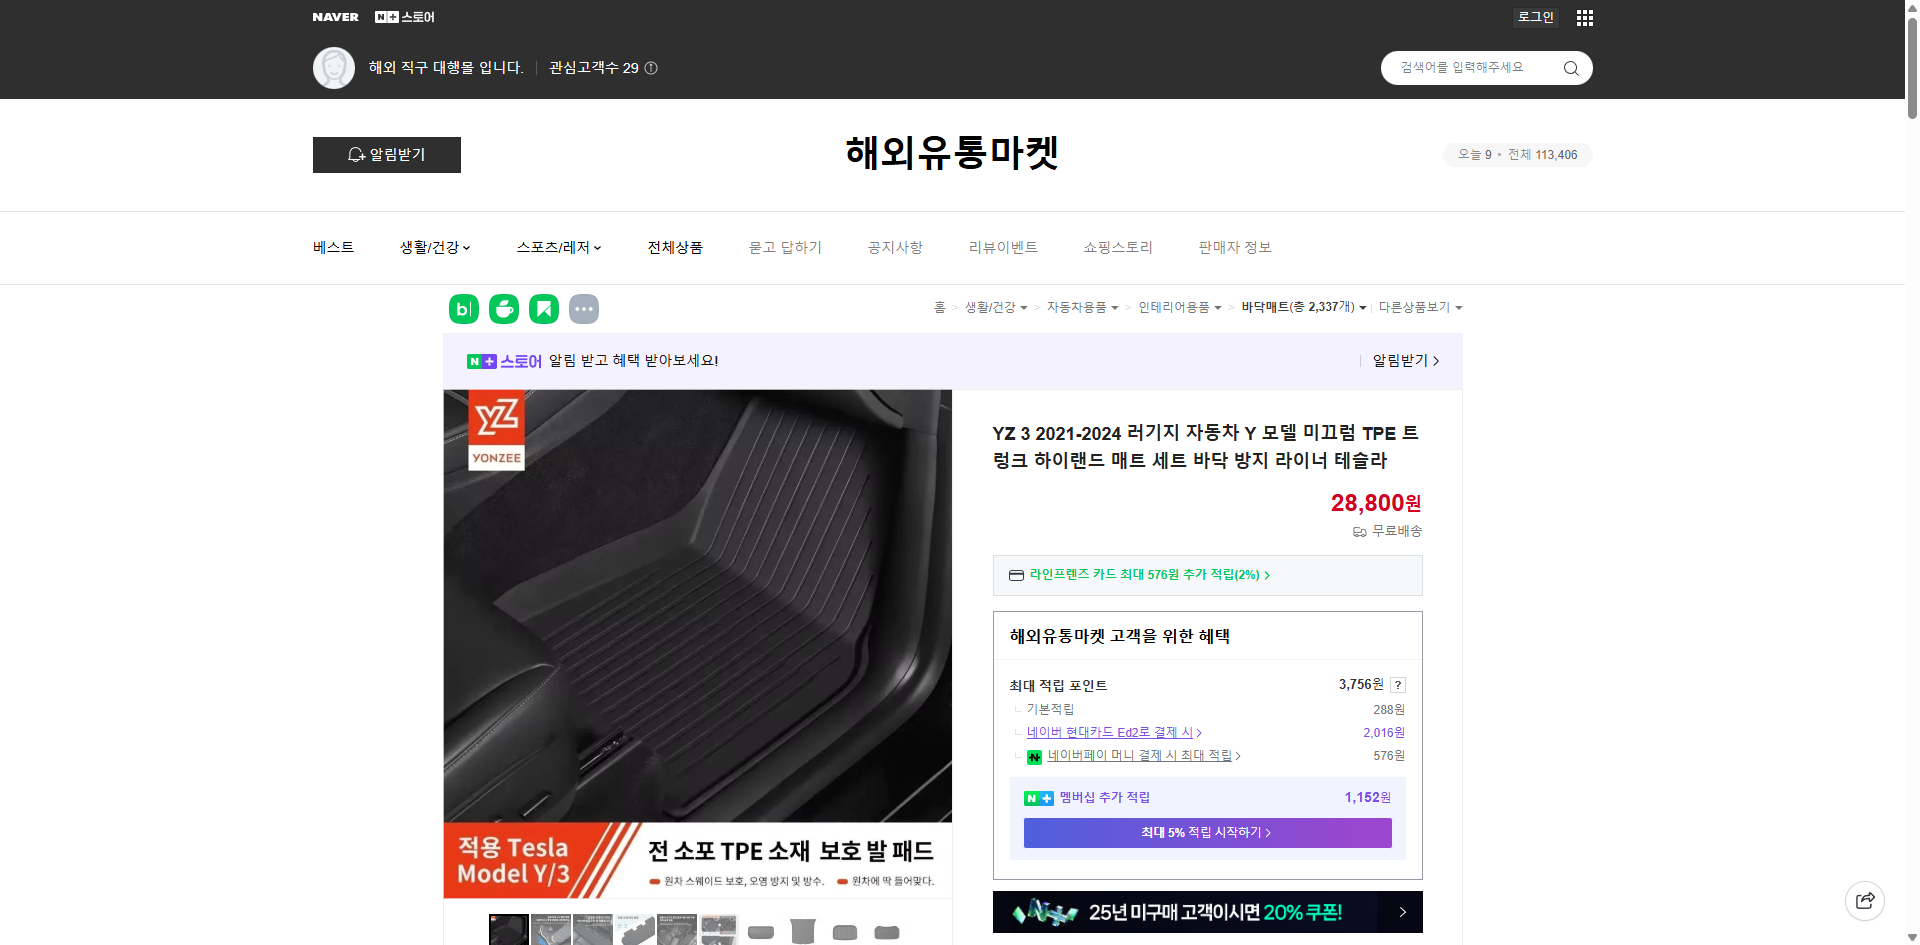Click the 최대 5% 적립 시작하기 gradient button
Viewport: 1920px width, 945px height.
click(1206, 832)
